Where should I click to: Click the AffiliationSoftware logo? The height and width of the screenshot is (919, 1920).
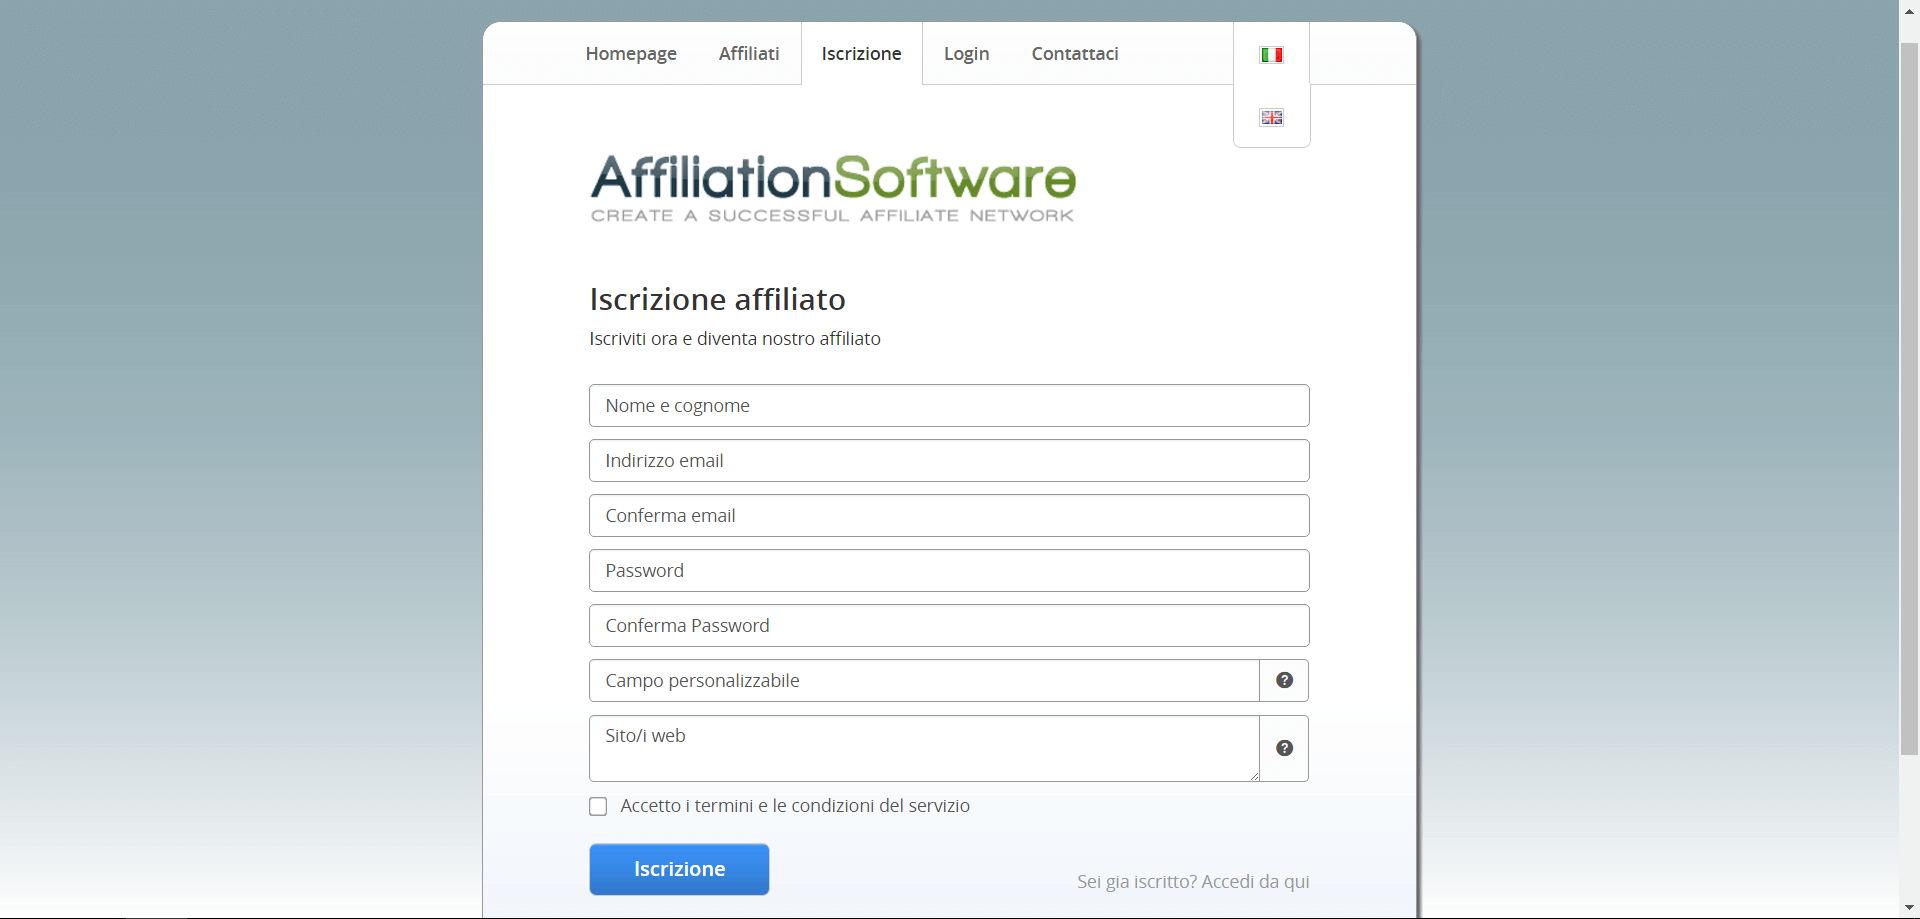coord(832,188)
